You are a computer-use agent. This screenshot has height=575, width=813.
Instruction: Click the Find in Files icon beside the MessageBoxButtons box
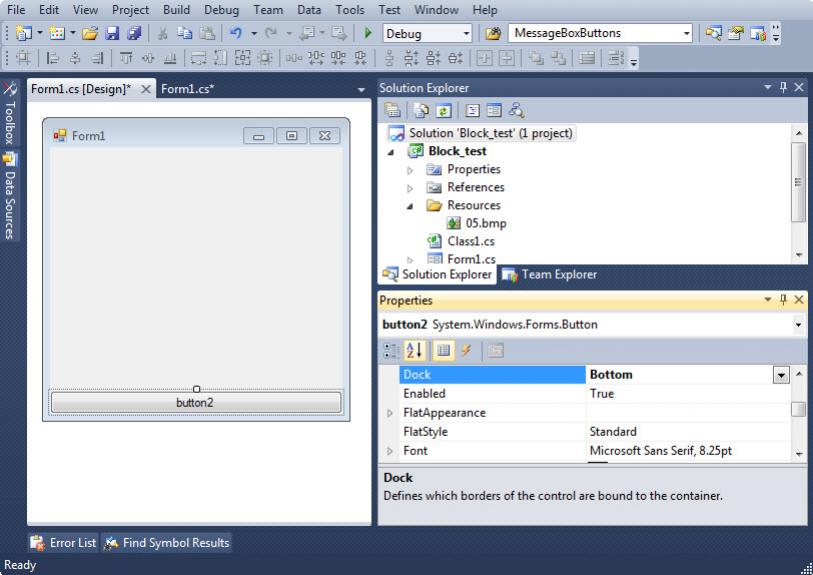click(x=493, y=34)
